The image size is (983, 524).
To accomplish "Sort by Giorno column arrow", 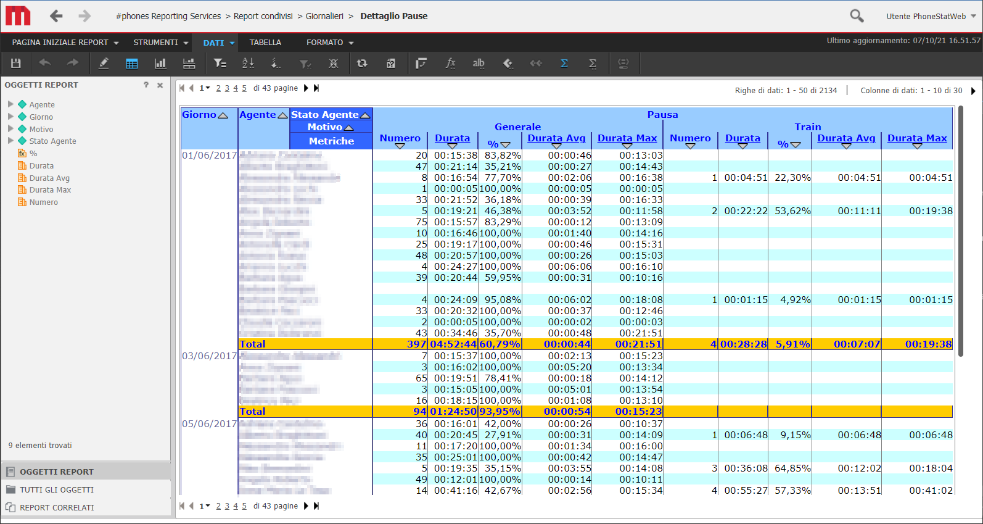I will click(x=223, y=115).
